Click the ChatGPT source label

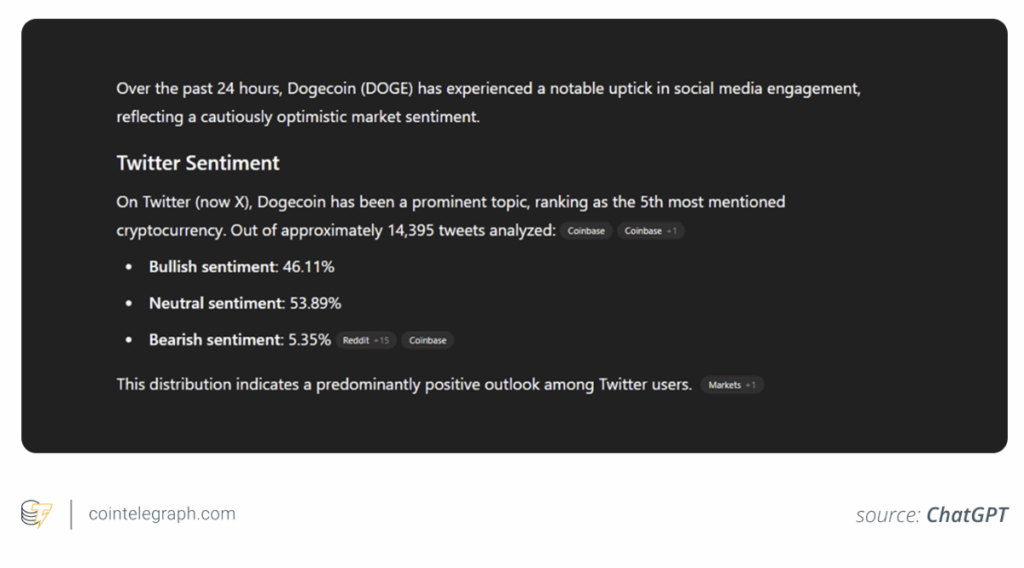coord(966,515)
